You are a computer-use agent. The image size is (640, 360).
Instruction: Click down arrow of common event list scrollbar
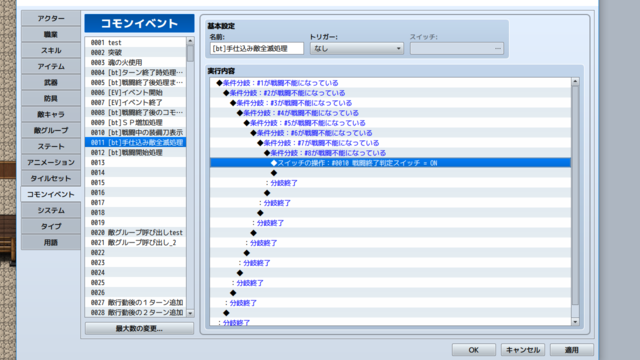coord(190,313)
